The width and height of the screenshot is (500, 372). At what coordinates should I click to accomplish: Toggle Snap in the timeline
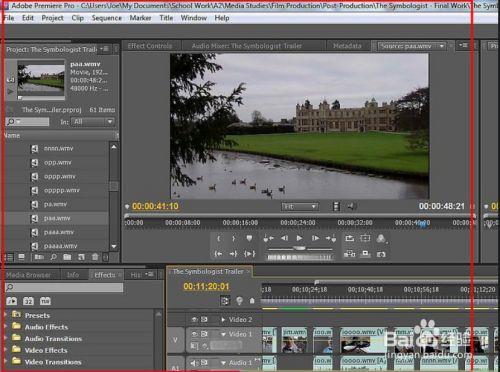pos(225,301)
